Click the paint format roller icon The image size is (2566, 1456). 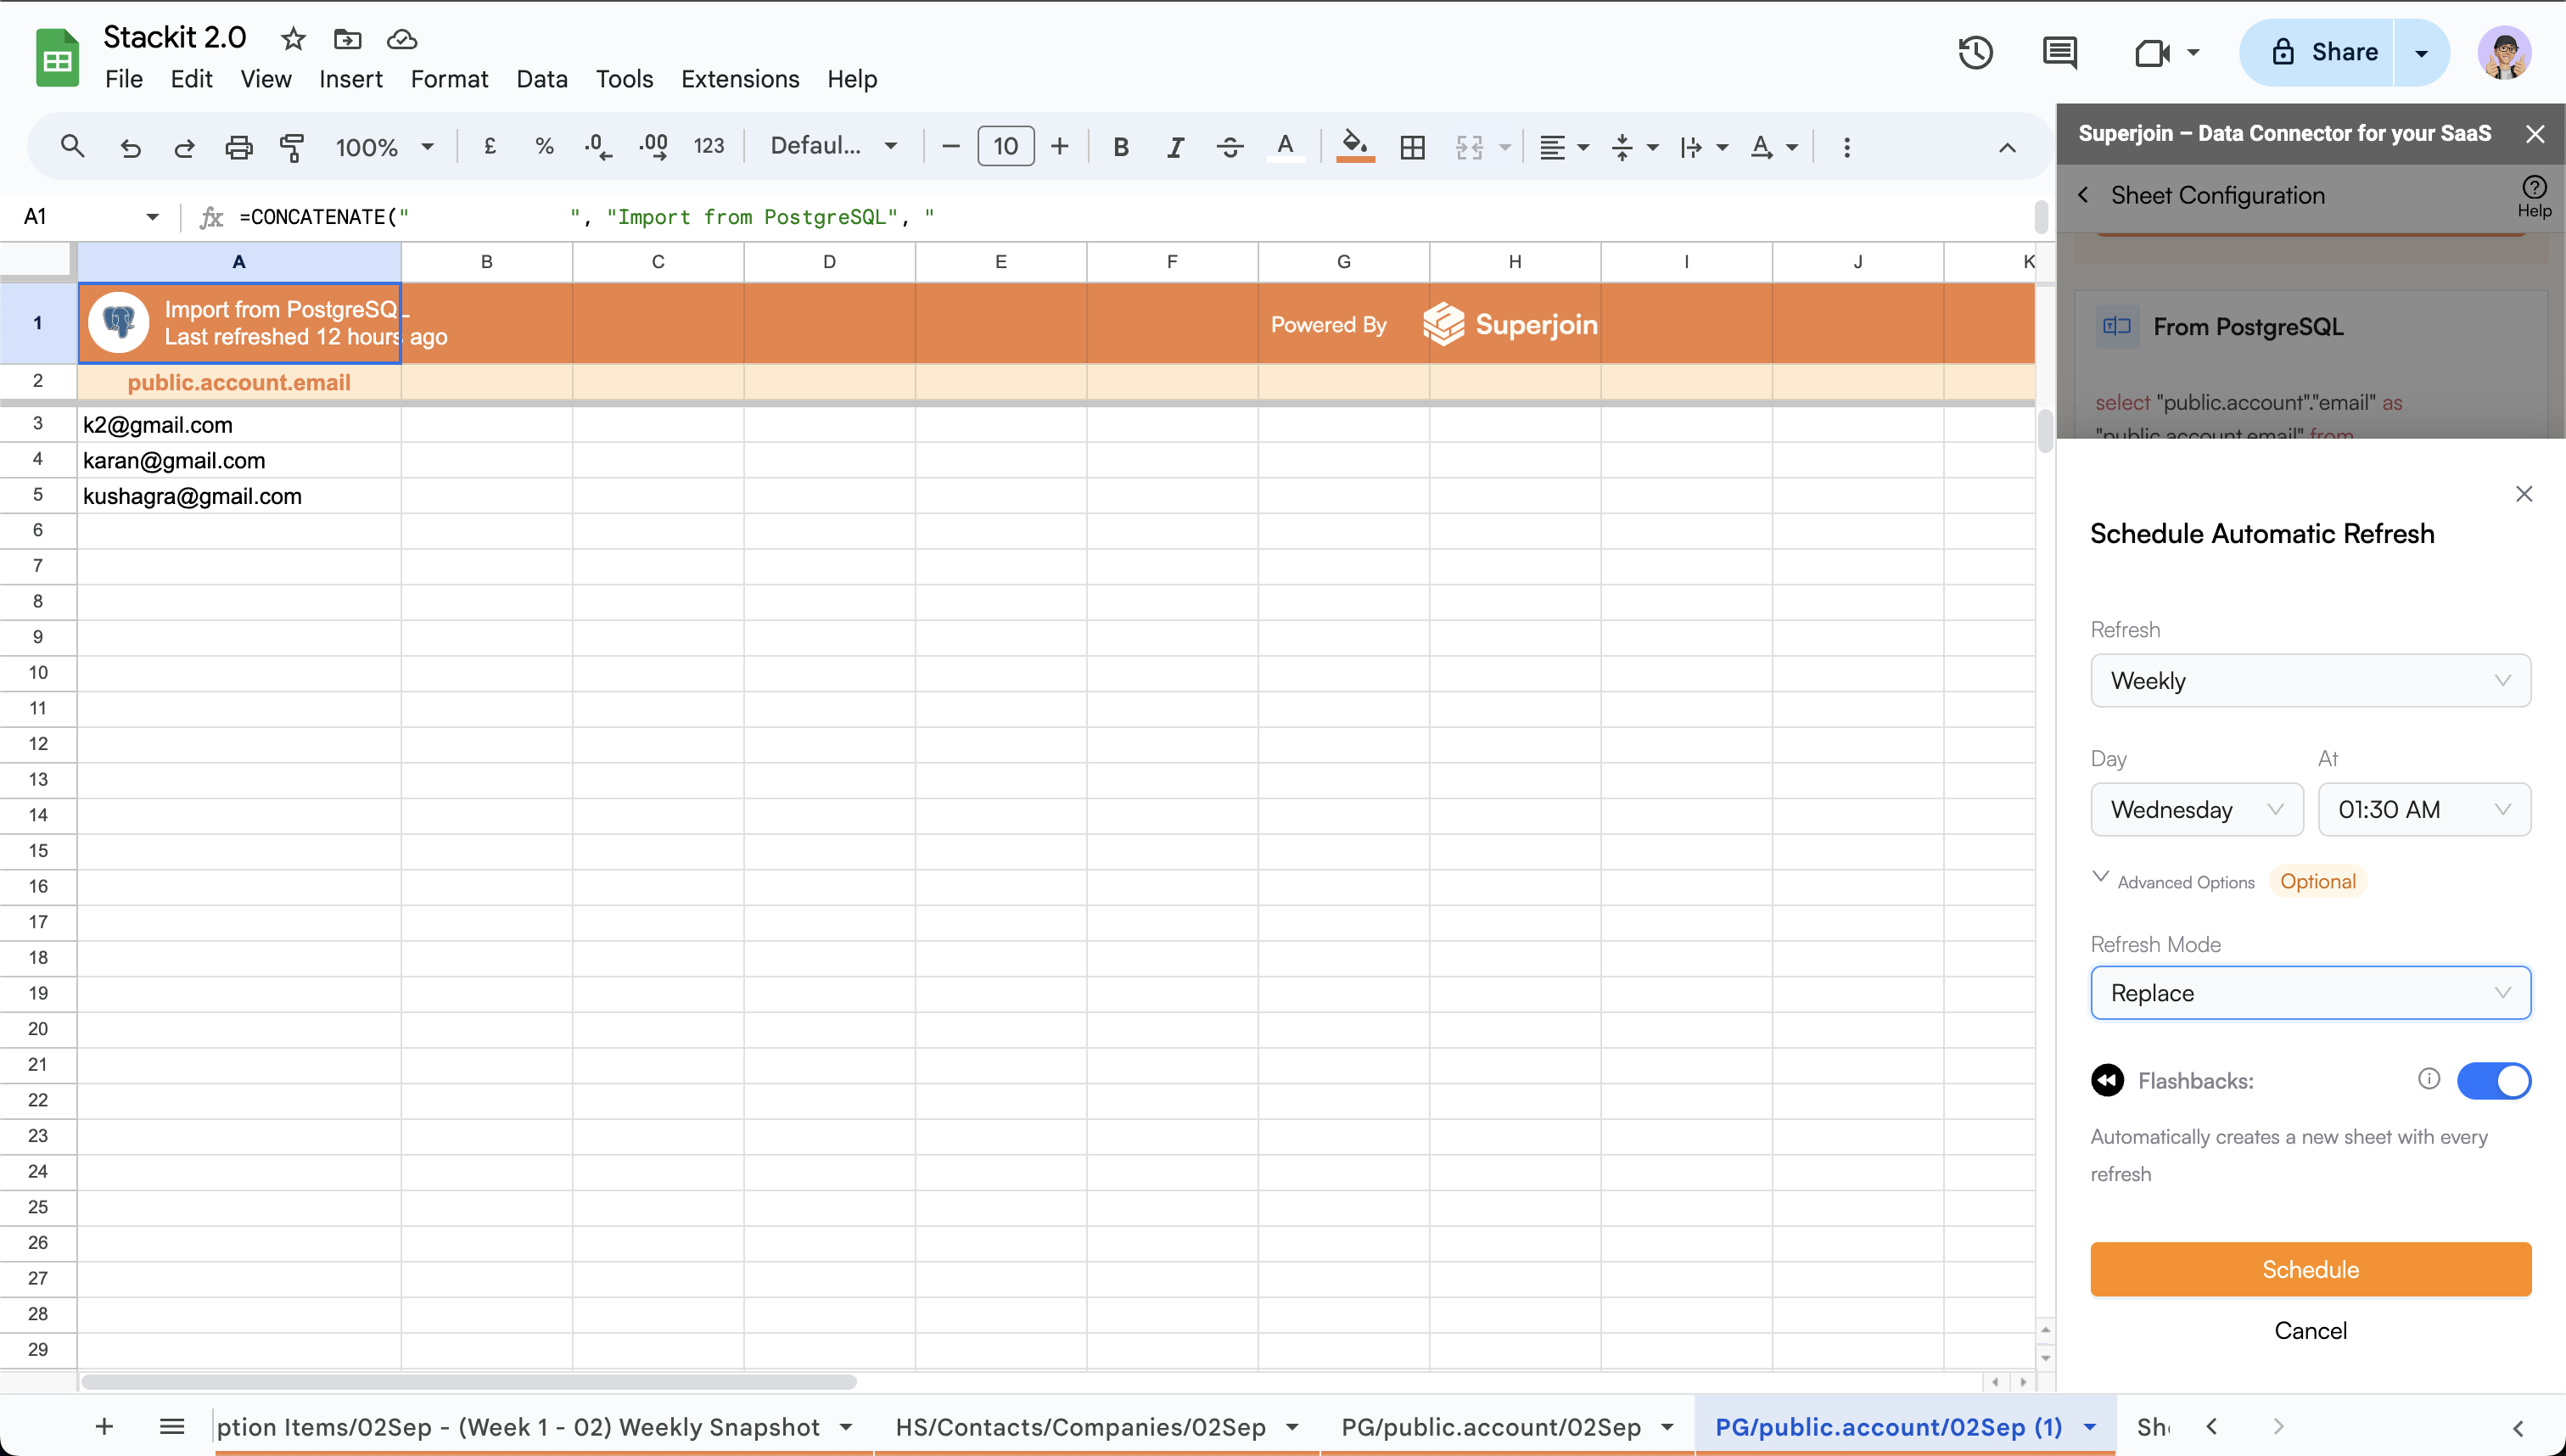(292, 148)
